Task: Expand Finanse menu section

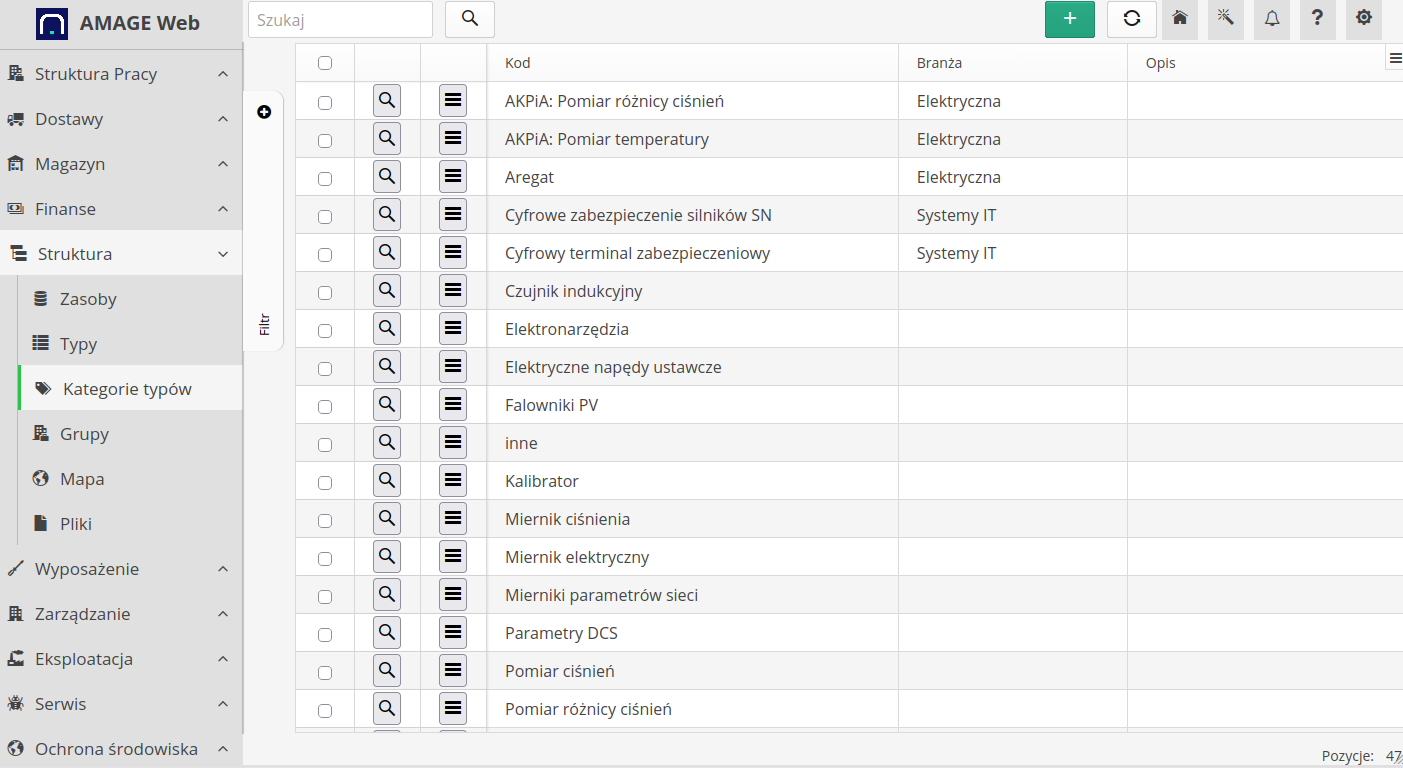Action: click(121, 209)
